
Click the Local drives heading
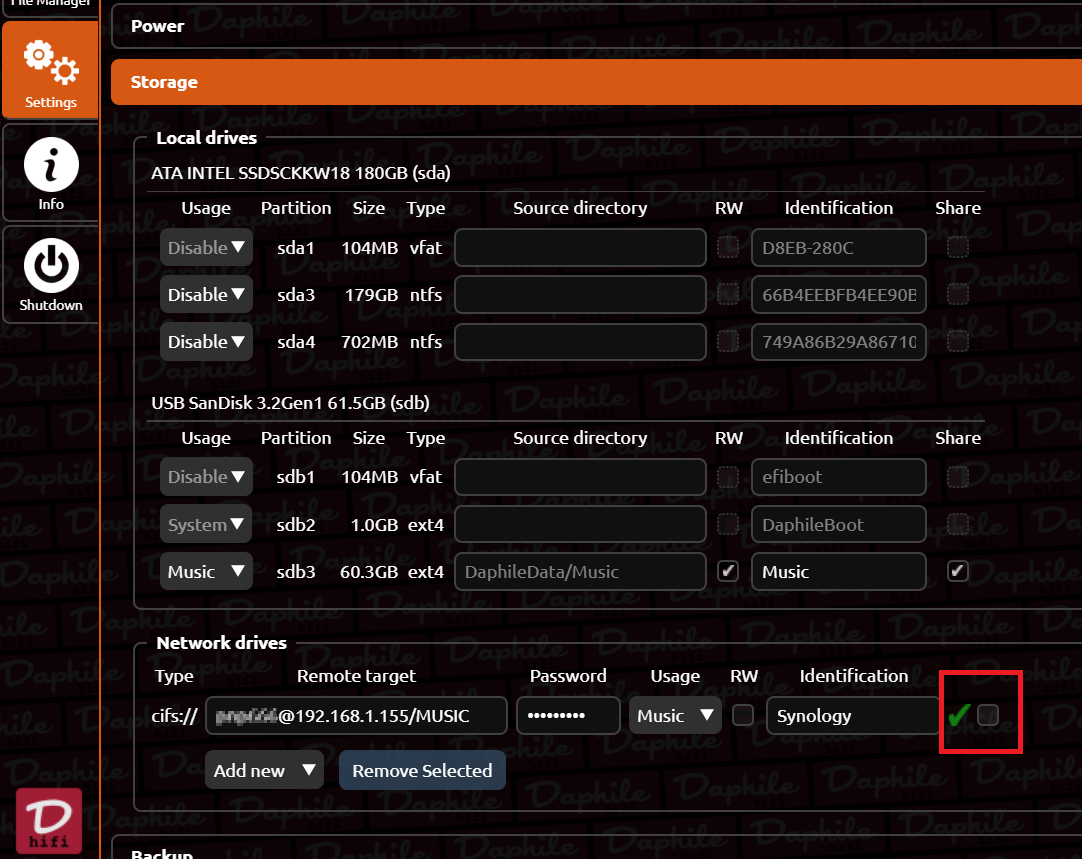click(206, 138)
